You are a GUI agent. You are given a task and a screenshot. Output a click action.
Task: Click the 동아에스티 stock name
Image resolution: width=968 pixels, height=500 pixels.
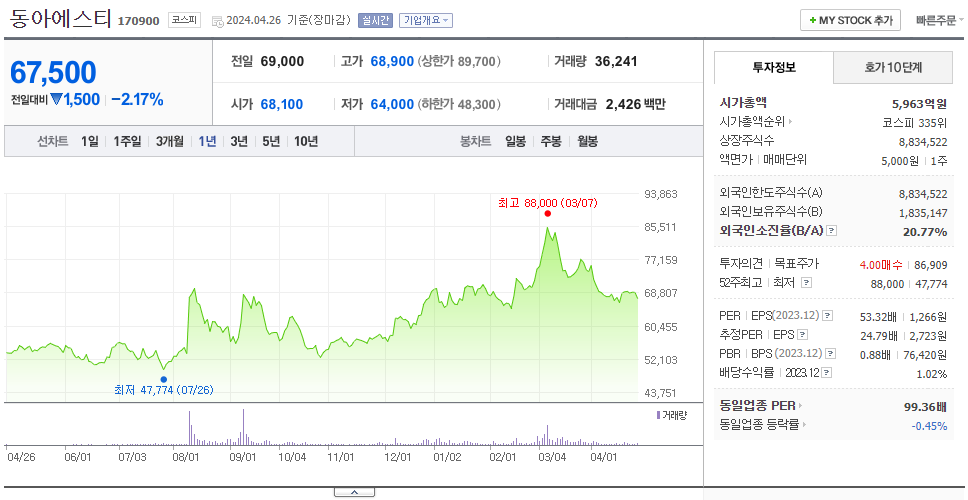60,19
